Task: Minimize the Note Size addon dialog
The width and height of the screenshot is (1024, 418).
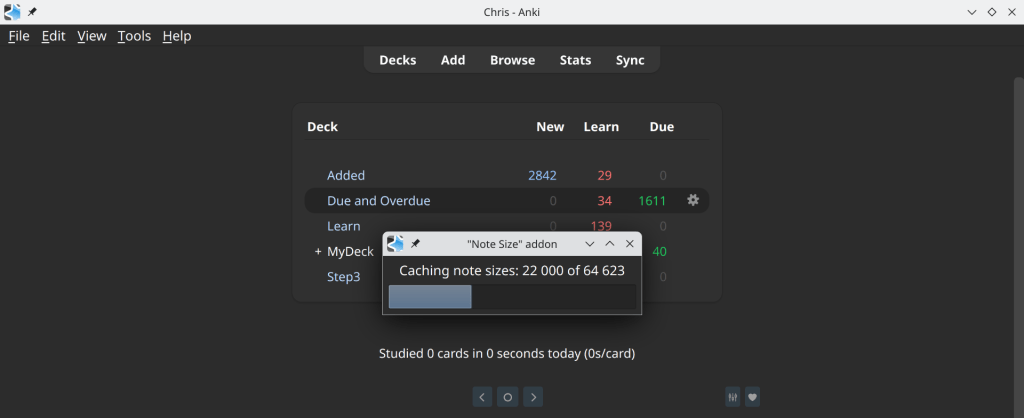Action: coord(590,244)
